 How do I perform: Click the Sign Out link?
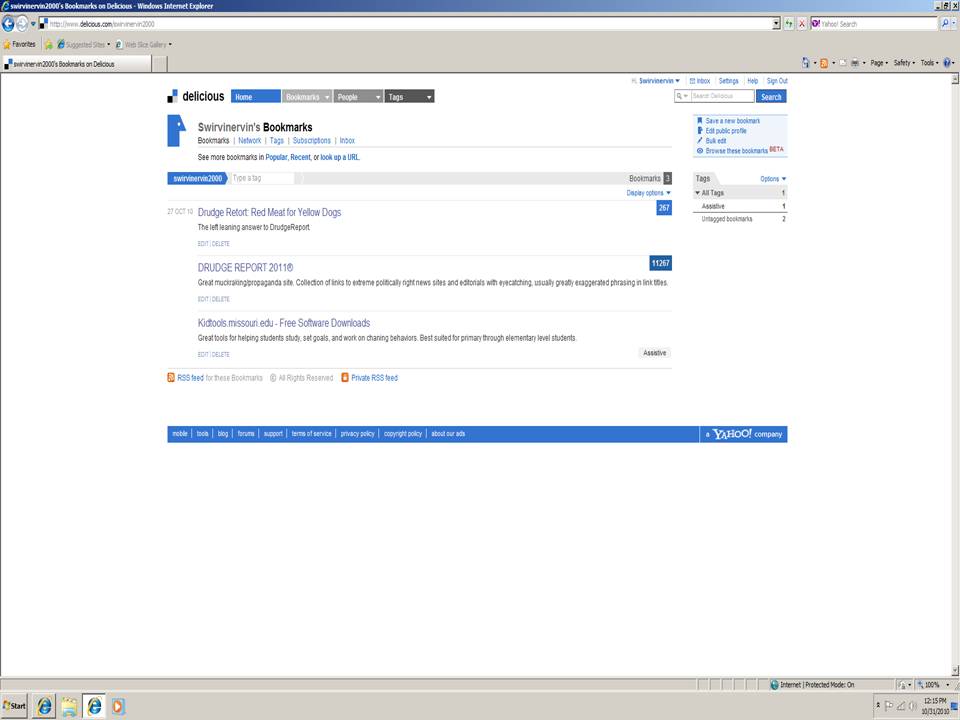coord(777,81)
